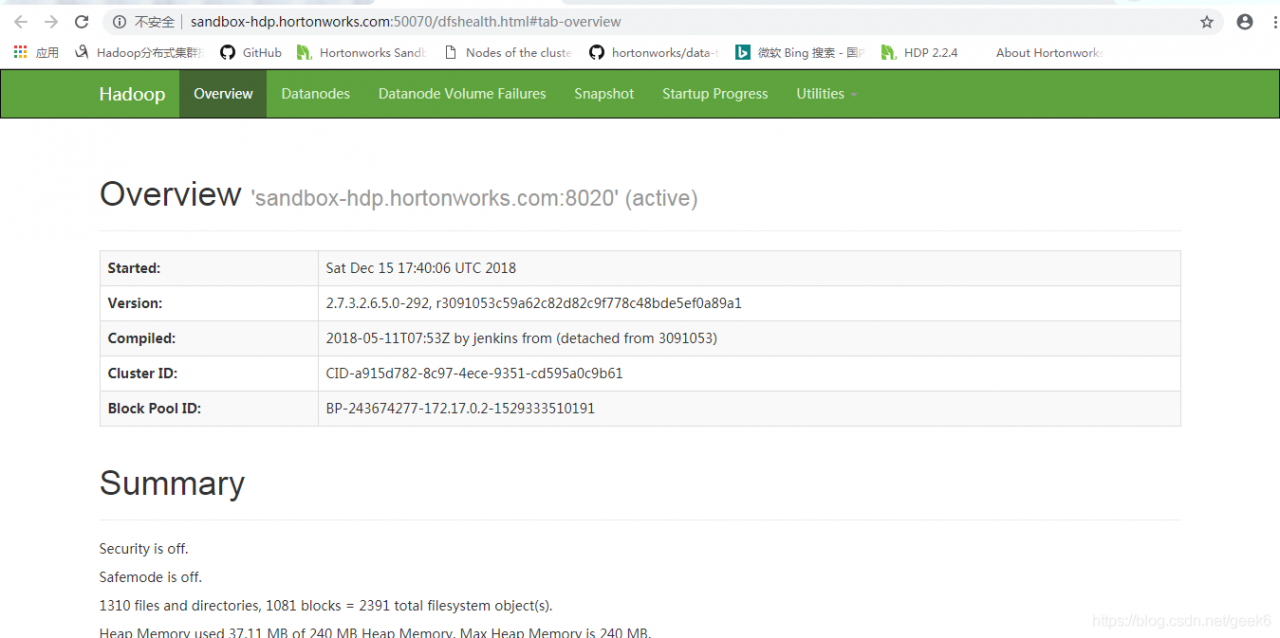Click the 'Safemode is off.' line

tap(151, 577)
